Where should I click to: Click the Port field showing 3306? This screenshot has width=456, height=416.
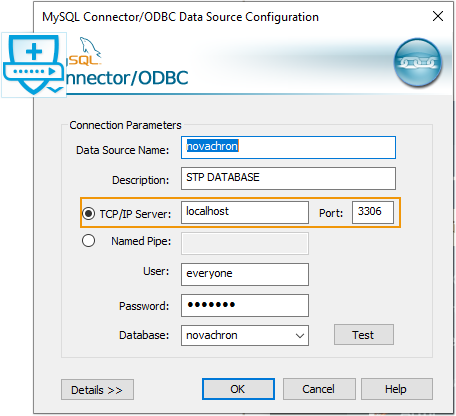(373, 212)
